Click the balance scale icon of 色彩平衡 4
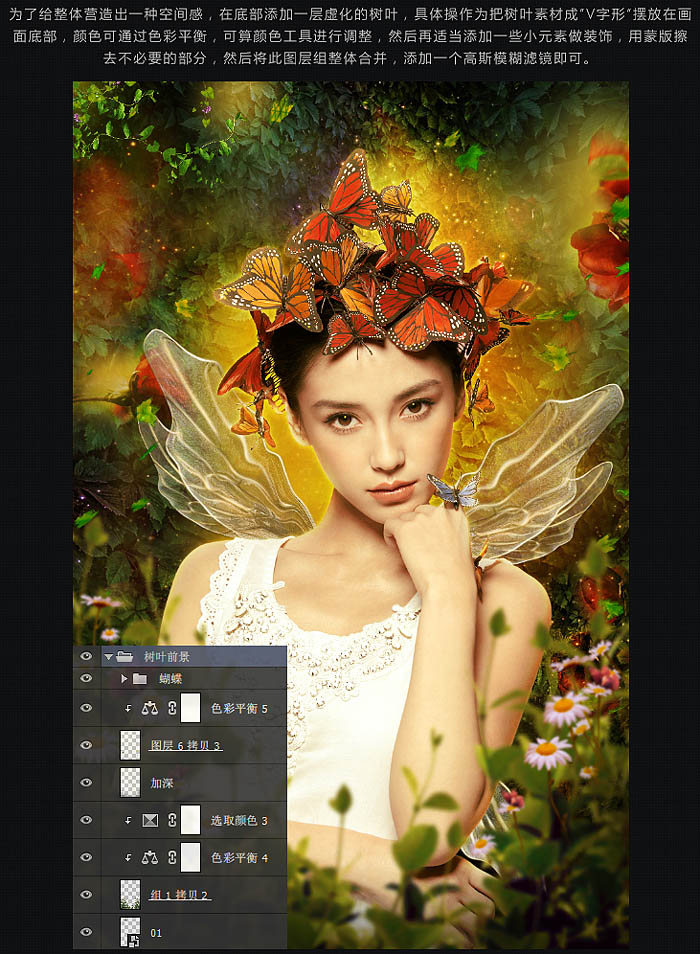Screen dimensions: 700x954 click(150, 857)
